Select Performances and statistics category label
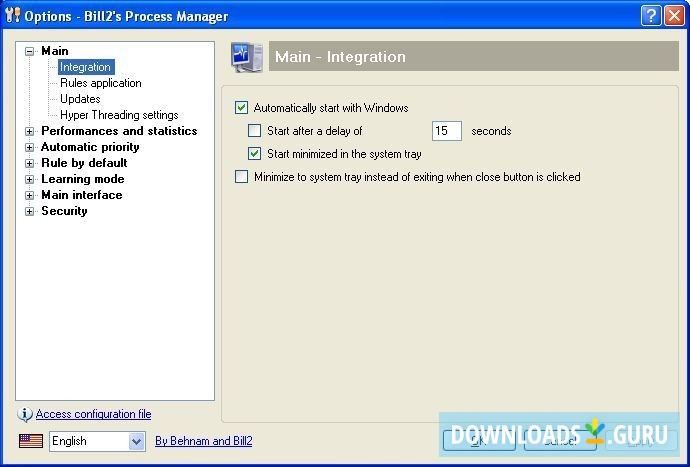This screenshot has height=467, width=690. click(119, 131)
